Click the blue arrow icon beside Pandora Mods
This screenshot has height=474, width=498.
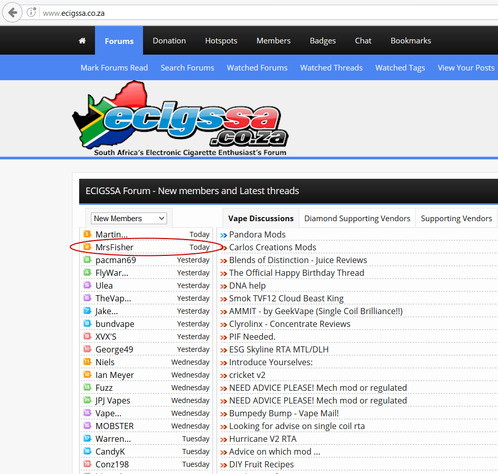[223, 235]
